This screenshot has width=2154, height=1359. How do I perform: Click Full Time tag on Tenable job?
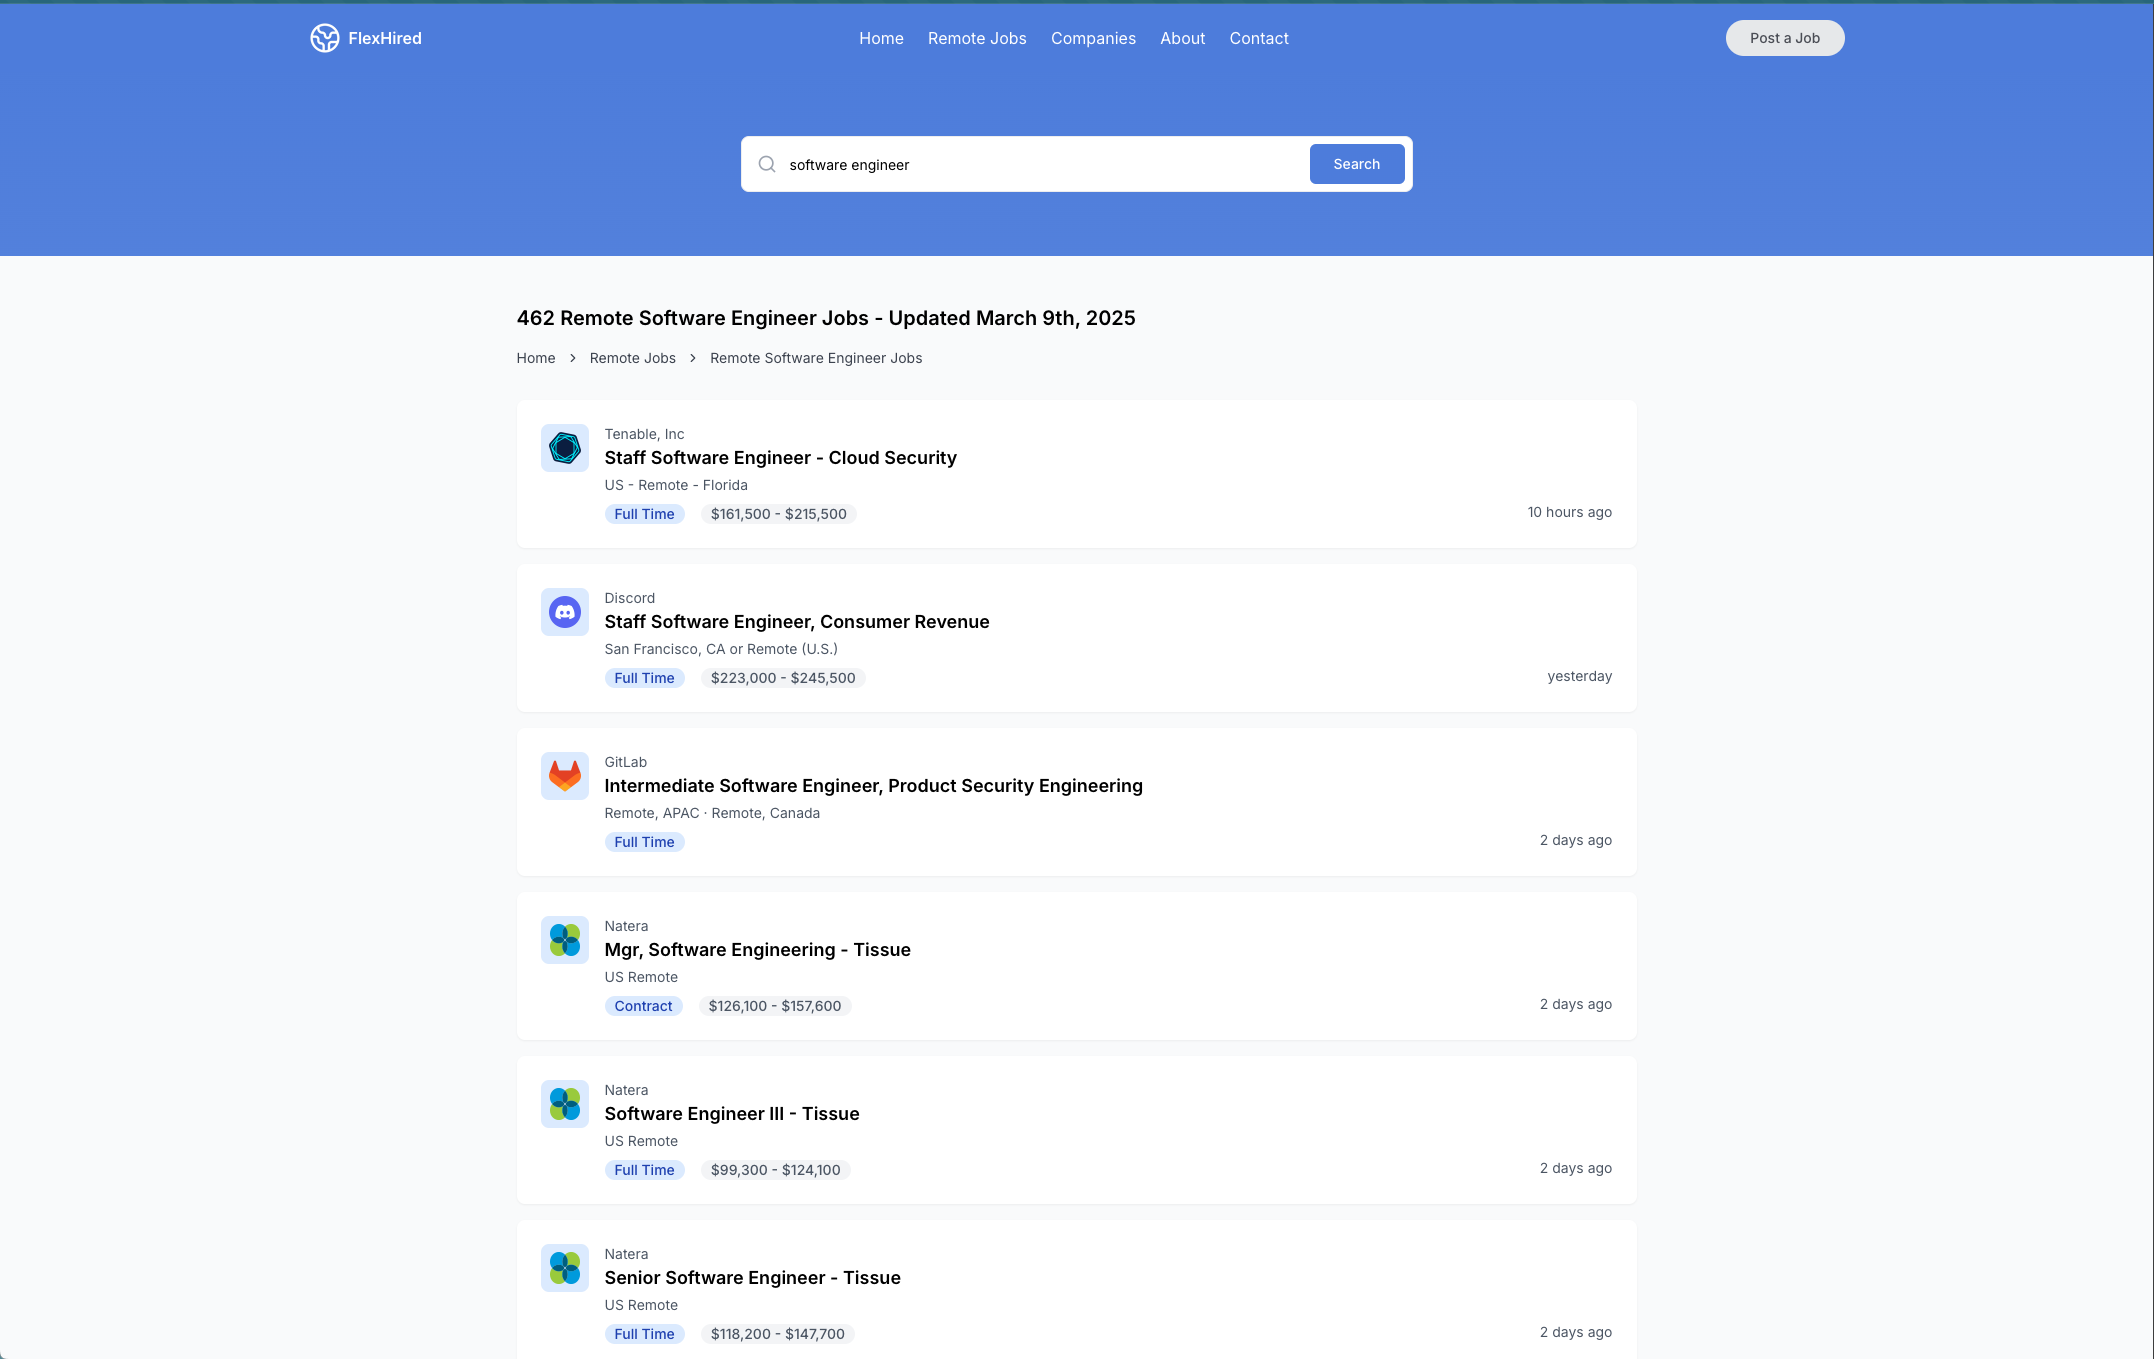point(645,514)
